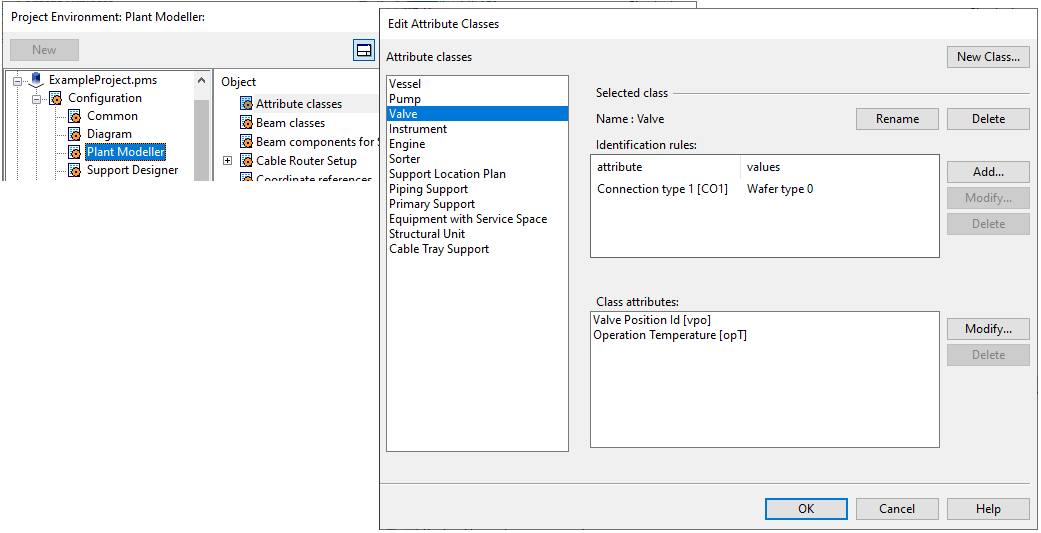Rename the selected Valve class

coord(897,119)
